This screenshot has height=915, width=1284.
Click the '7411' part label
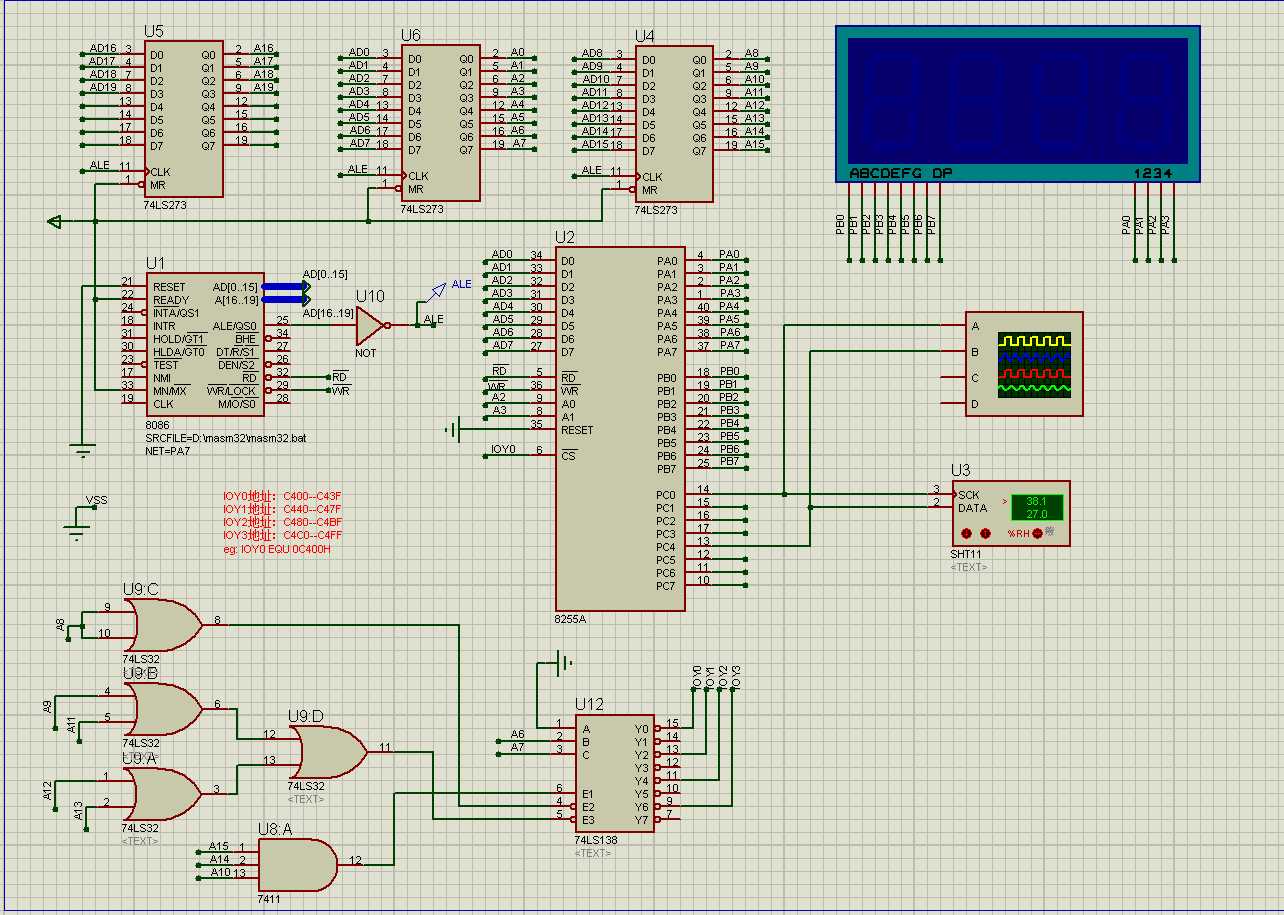(270, 900)
